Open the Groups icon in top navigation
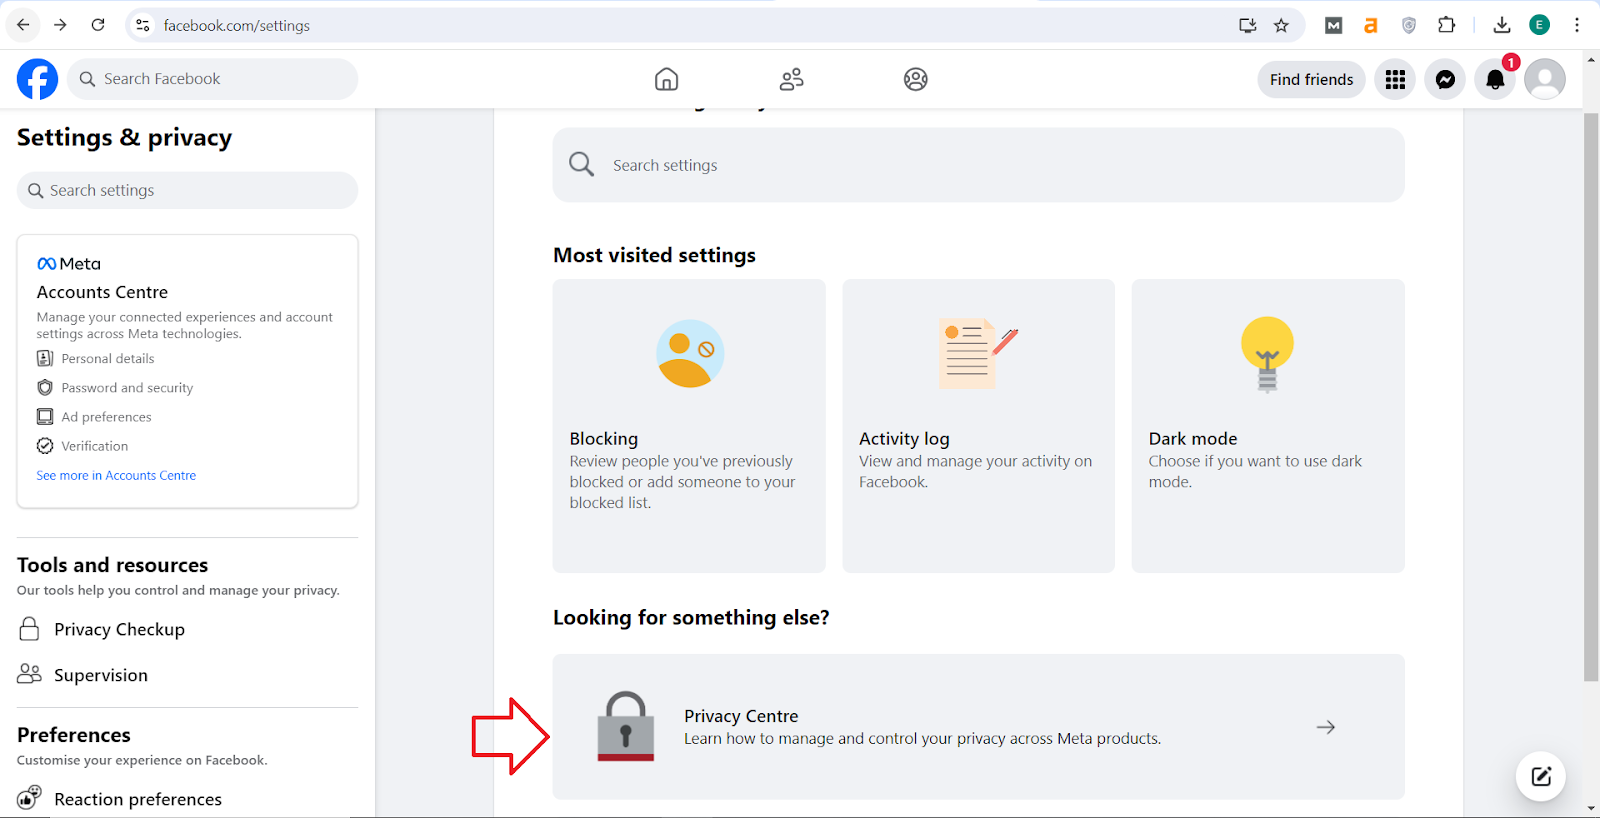This screenshot has width=1600, height=818. point(915,79)
